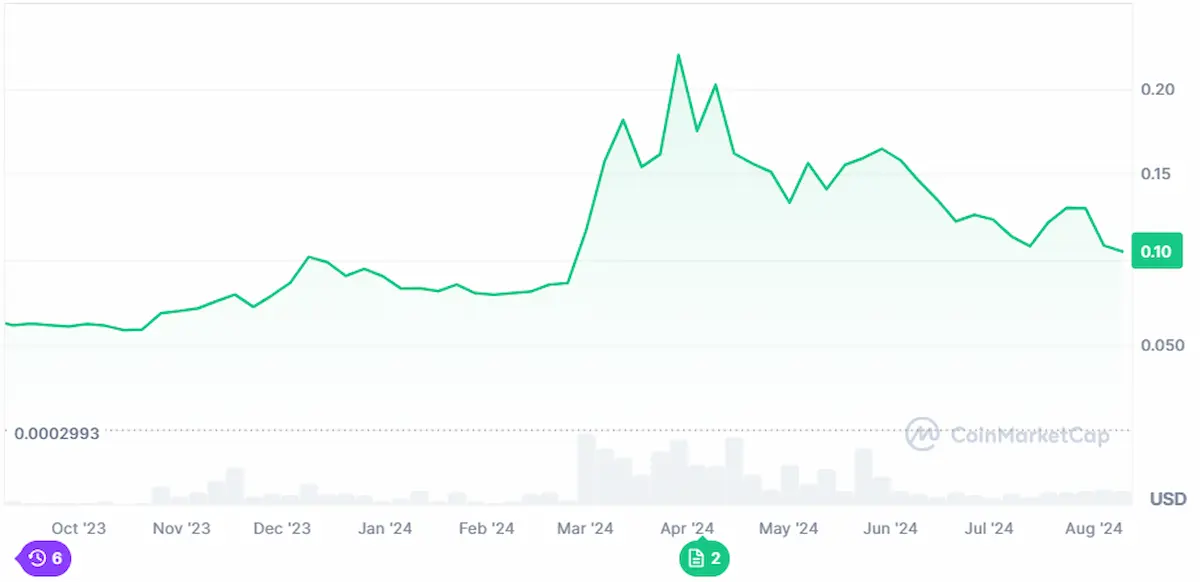Select Oct '23 on the time axis
Screen dimensions: 1200x582
(x=79, y=528)
